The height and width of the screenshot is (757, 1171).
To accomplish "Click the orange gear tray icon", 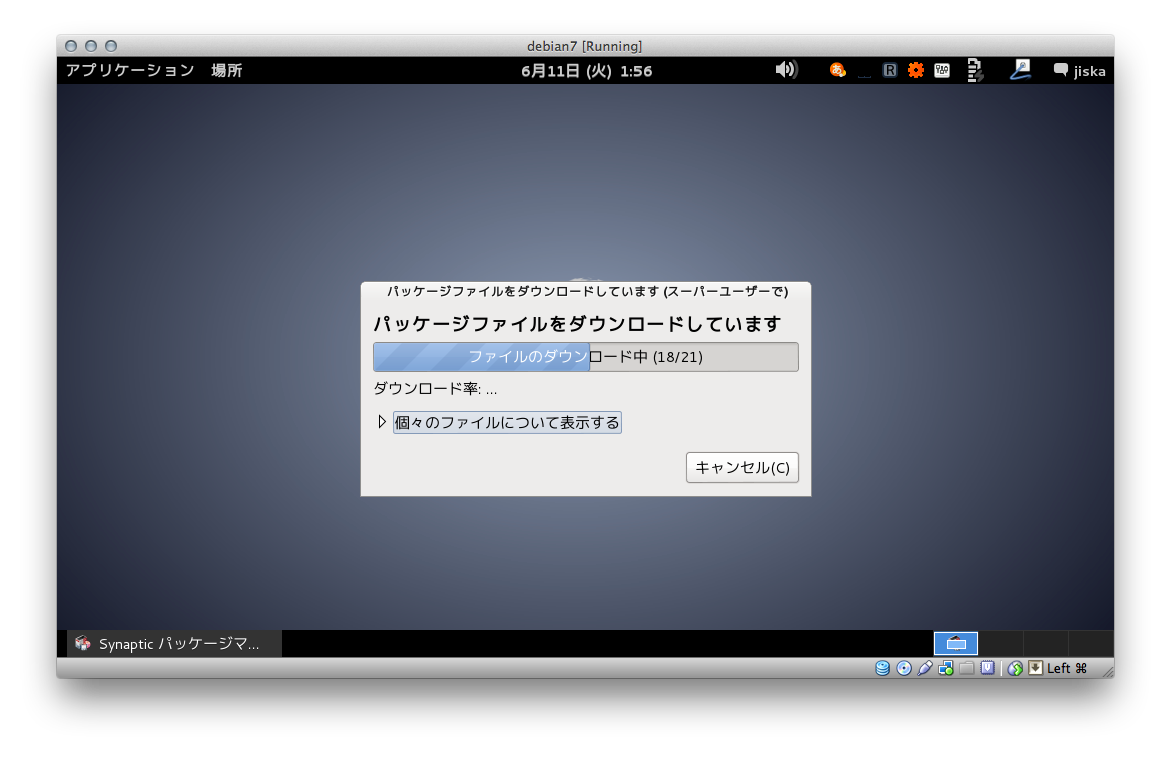I will 916,70.
